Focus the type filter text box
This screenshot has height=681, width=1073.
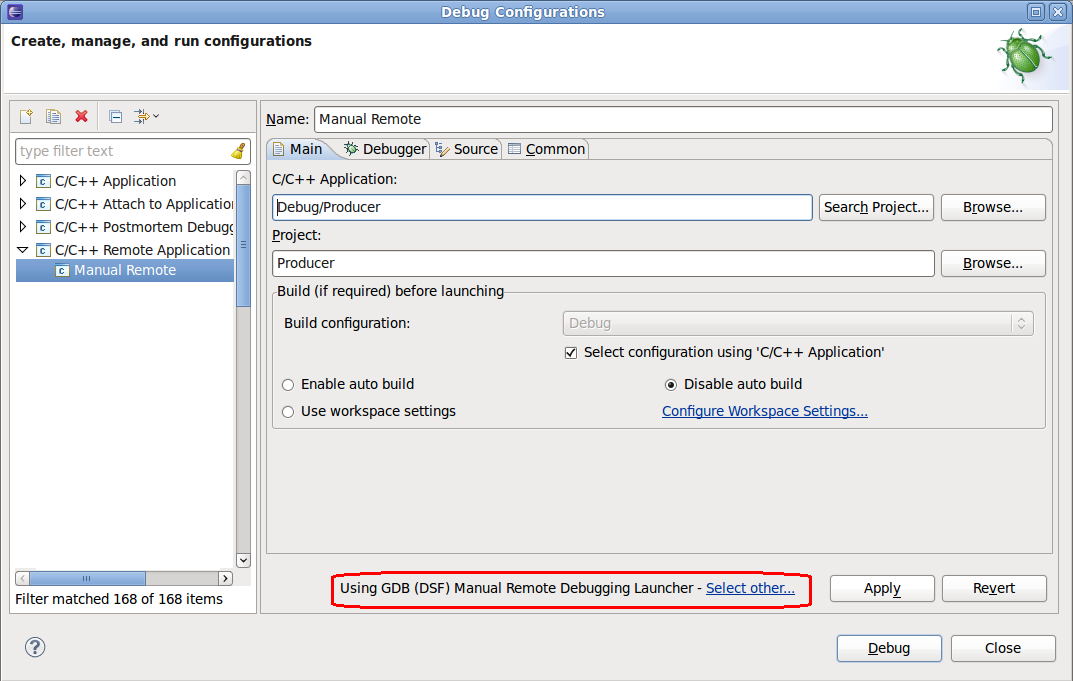coord(123,151)
